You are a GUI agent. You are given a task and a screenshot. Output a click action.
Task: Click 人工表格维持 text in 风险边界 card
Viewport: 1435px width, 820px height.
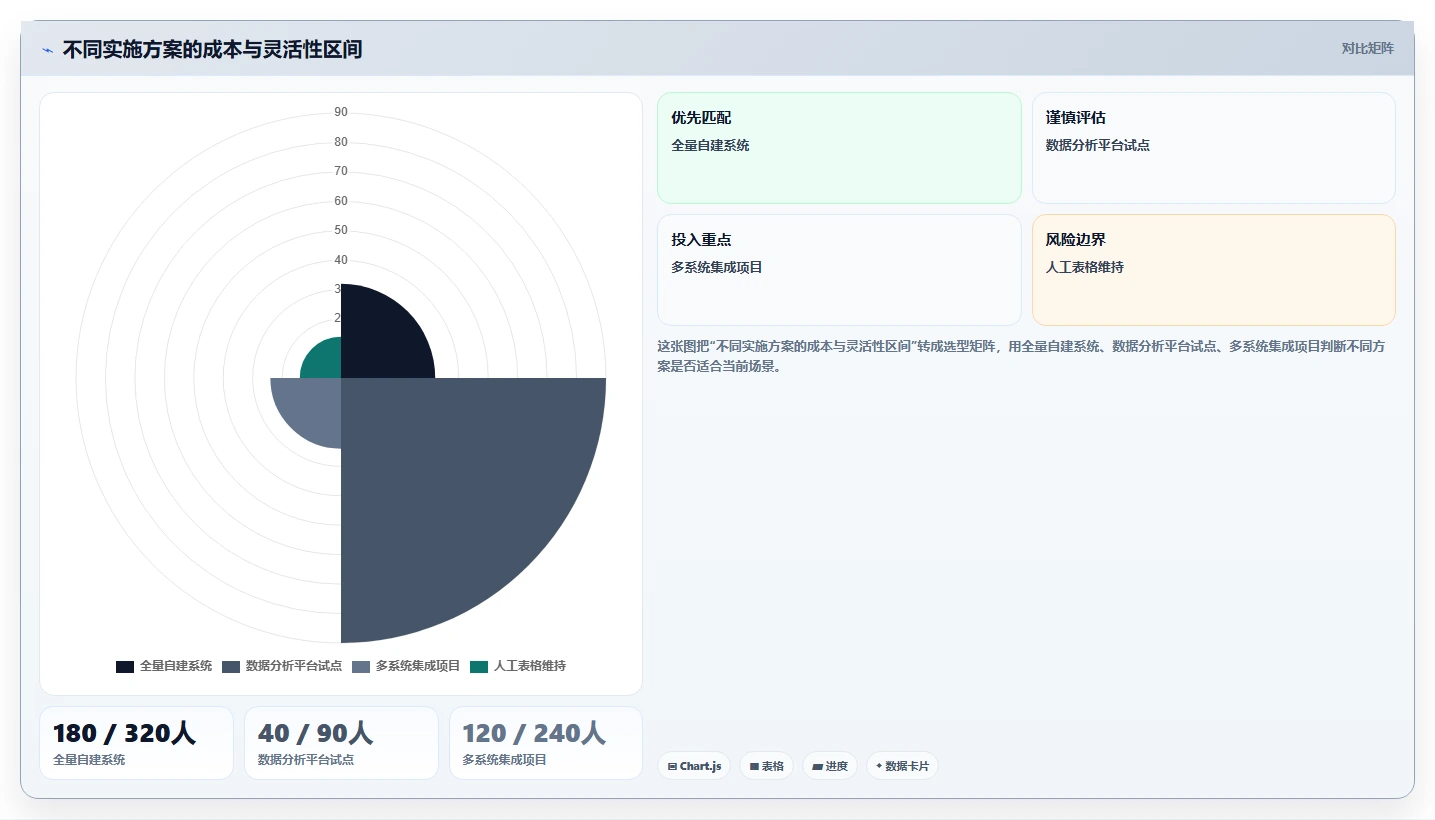pos(1085,267)
